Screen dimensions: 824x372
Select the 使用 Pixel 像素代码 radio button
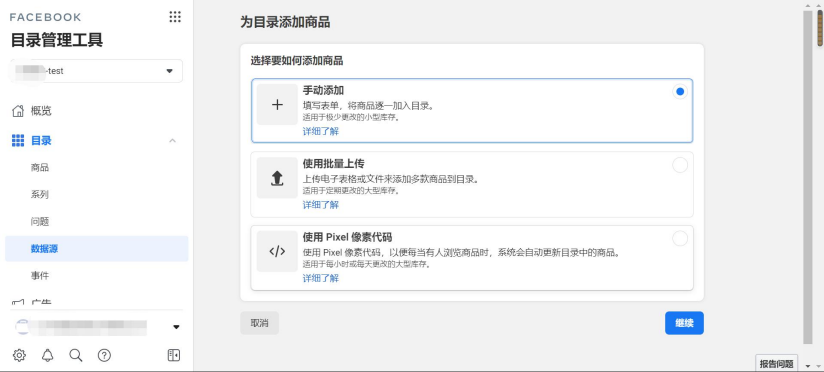coord(680,239)
